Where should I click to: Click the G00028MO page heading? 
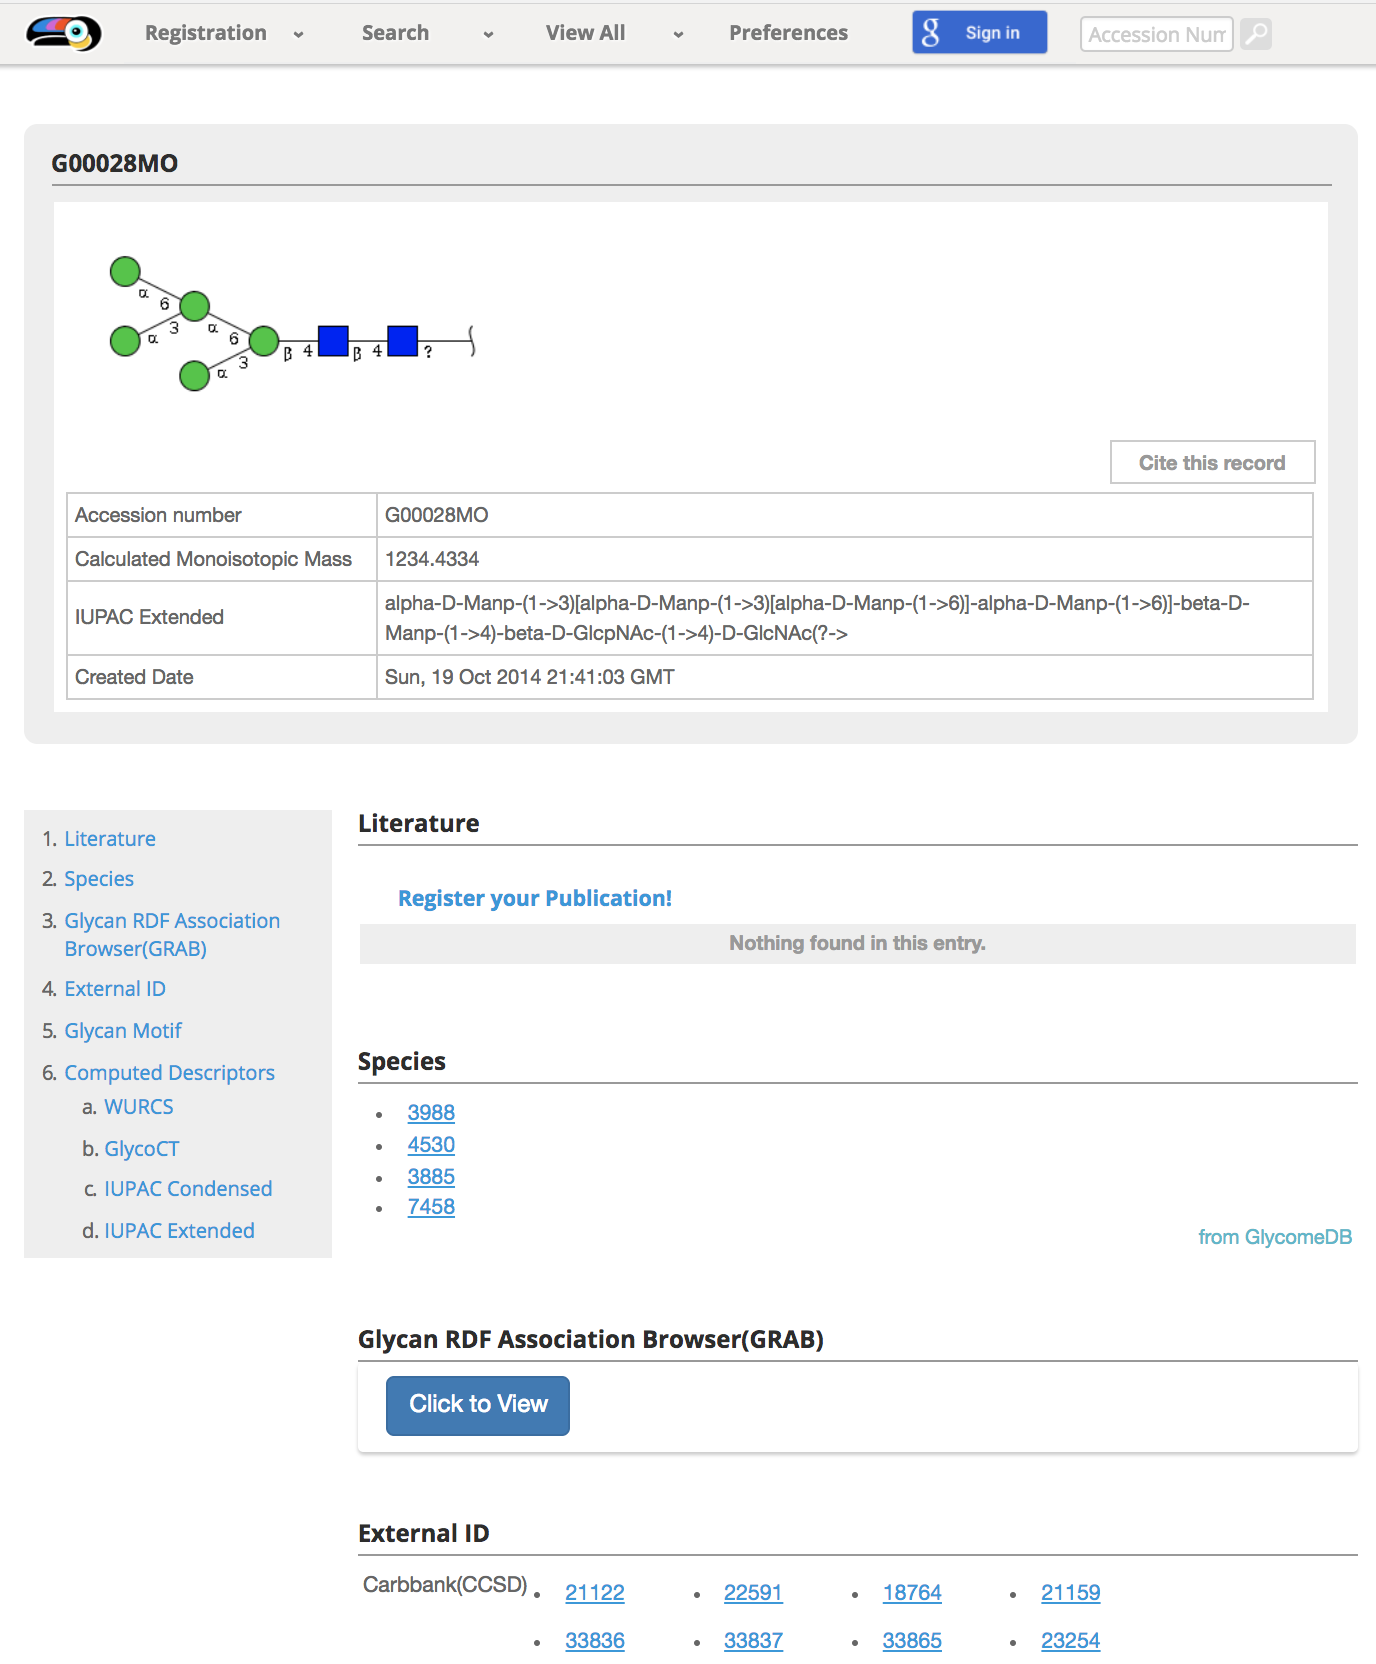click(x=115, y=163)
